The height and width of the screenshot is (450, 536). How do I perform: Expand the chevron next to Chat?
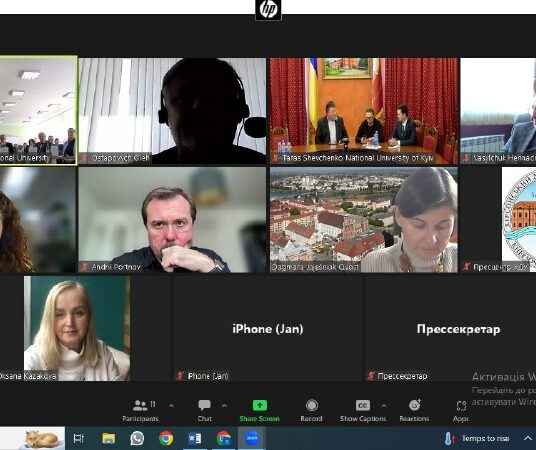(224, 406)
